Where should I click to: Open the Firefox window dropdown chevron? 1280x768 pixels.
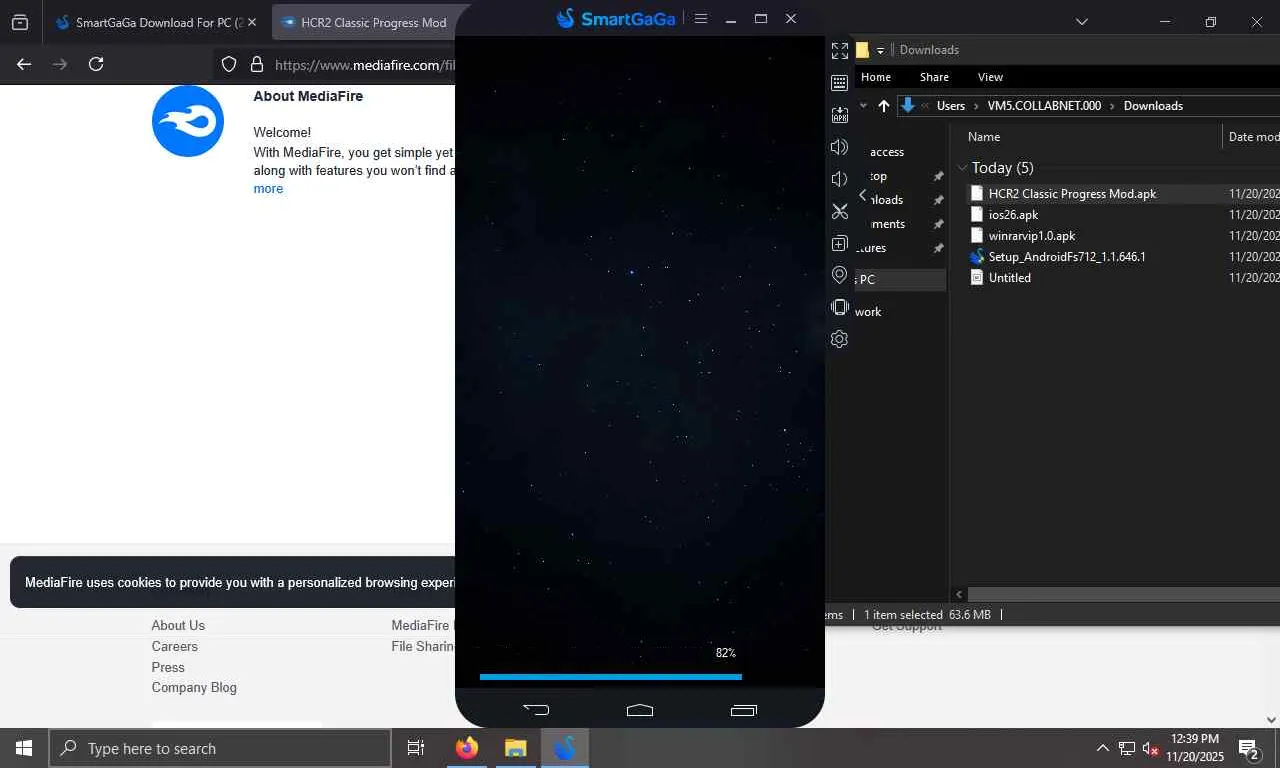tap(1082, 22)
